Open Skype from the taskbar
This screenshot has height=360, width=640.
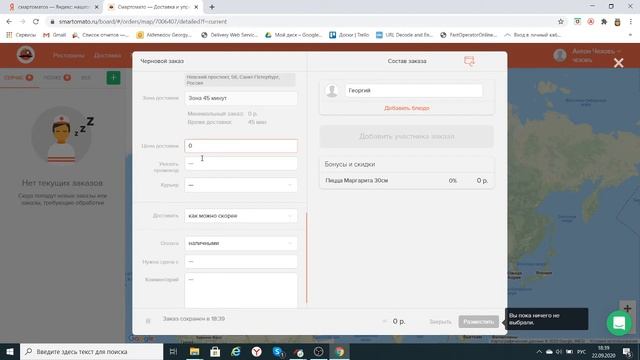pyautogui.click(x=278, y=351)
